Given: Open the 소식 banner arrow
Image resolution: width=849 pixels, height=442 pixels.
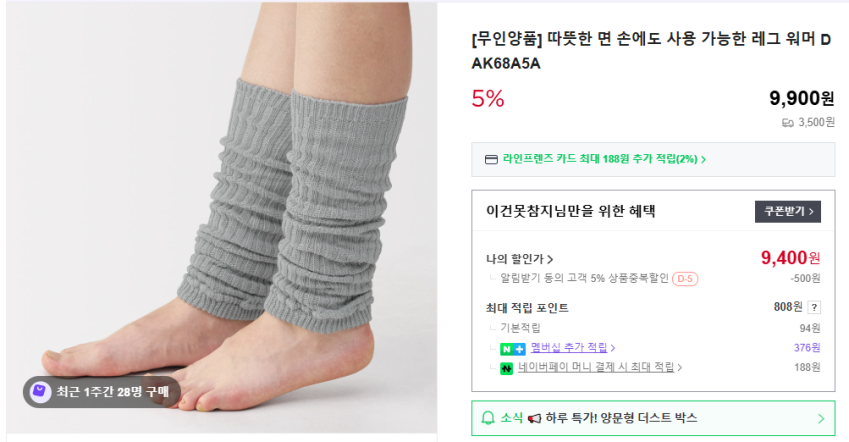Looking at the screenshot, I should tap(821, 419).
